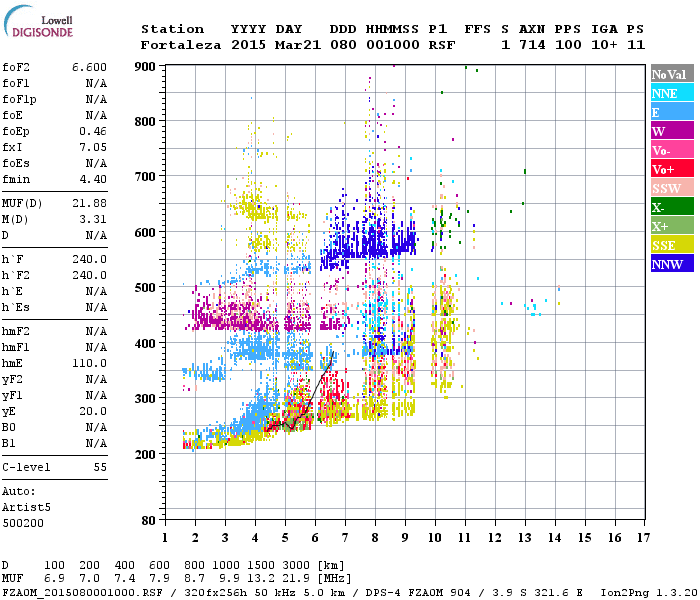Screen dimensions: 700x600
Task: Click the SSE yellow legend swatch
Action: (672, 244)
